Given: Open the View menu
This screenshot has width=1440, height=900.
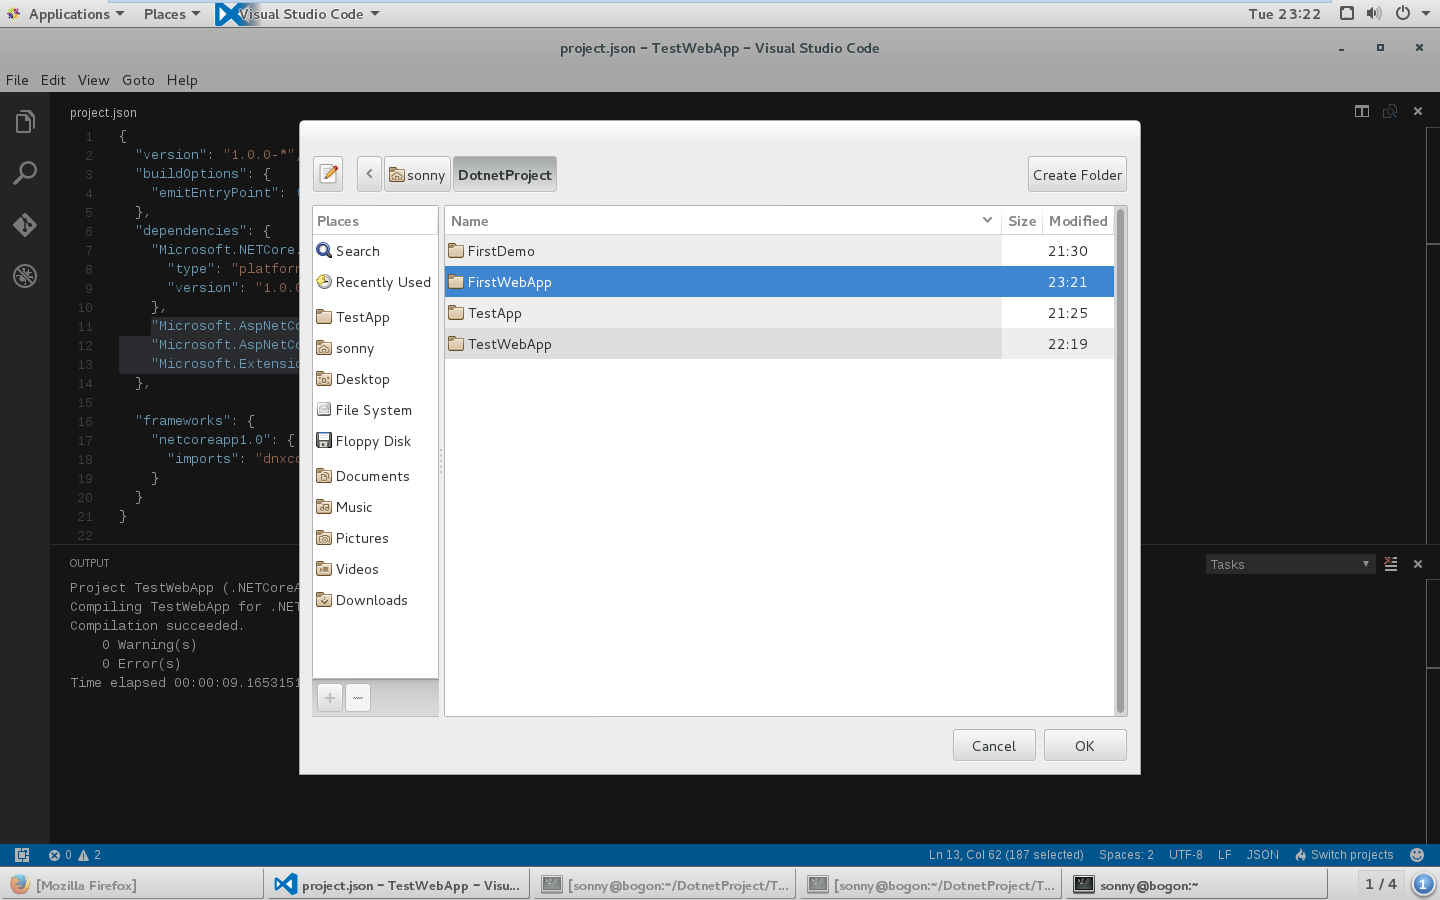Looking at the screenshot, I should click(x=93, y=80).
